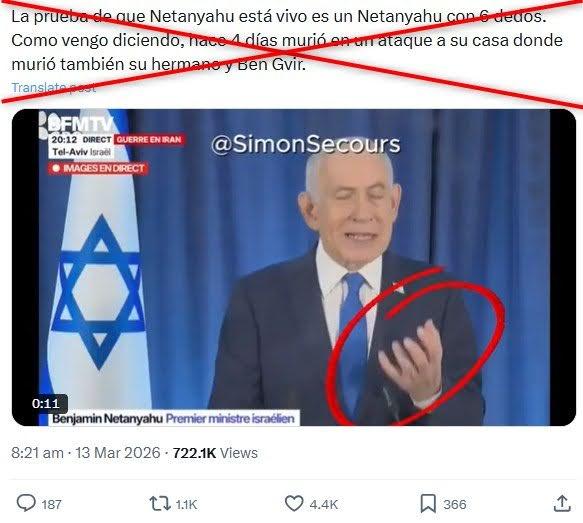Click the 8:21 am timestamp link
583x523 pixels.
[x=37, y=453]
